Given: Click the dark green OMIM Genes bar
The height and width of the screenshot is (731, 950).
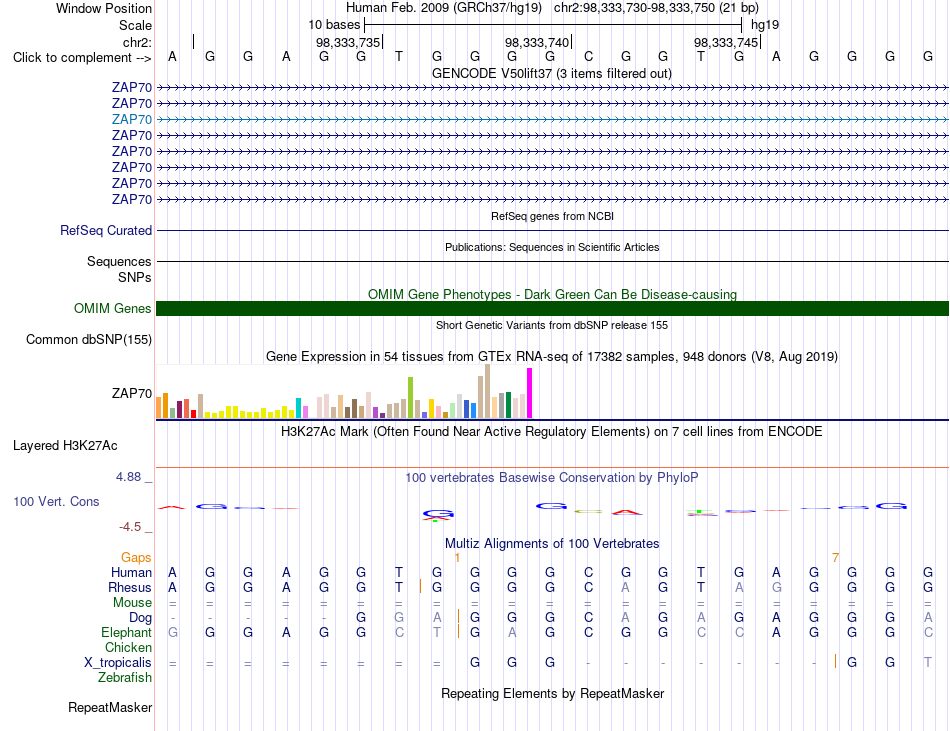Looking at the screenshot, I should coord(552,308).
